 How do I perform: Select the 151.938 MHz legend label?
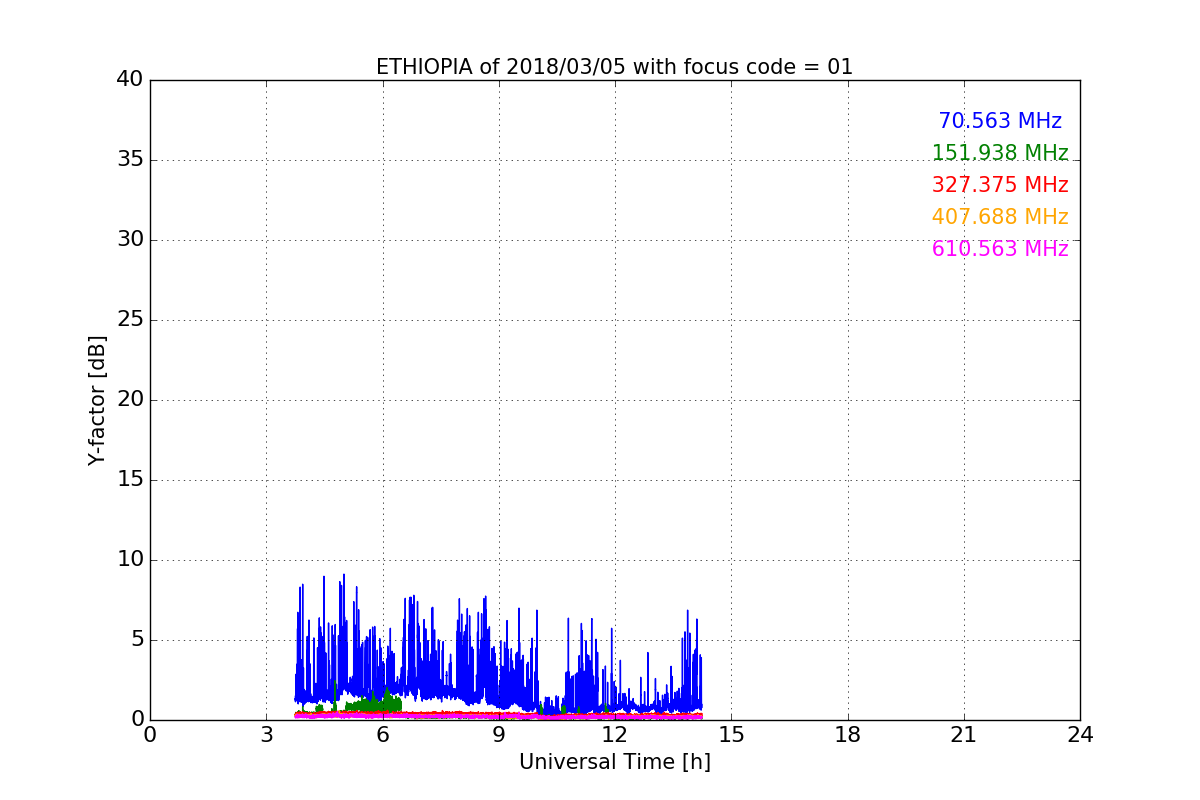click(x=1000, y=153)
